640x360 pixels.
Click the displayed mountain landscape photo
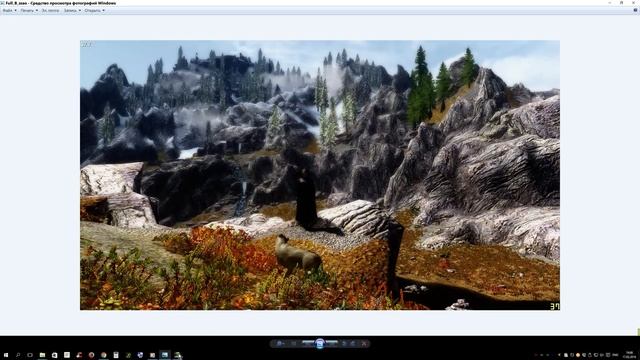tap(320, 175)
